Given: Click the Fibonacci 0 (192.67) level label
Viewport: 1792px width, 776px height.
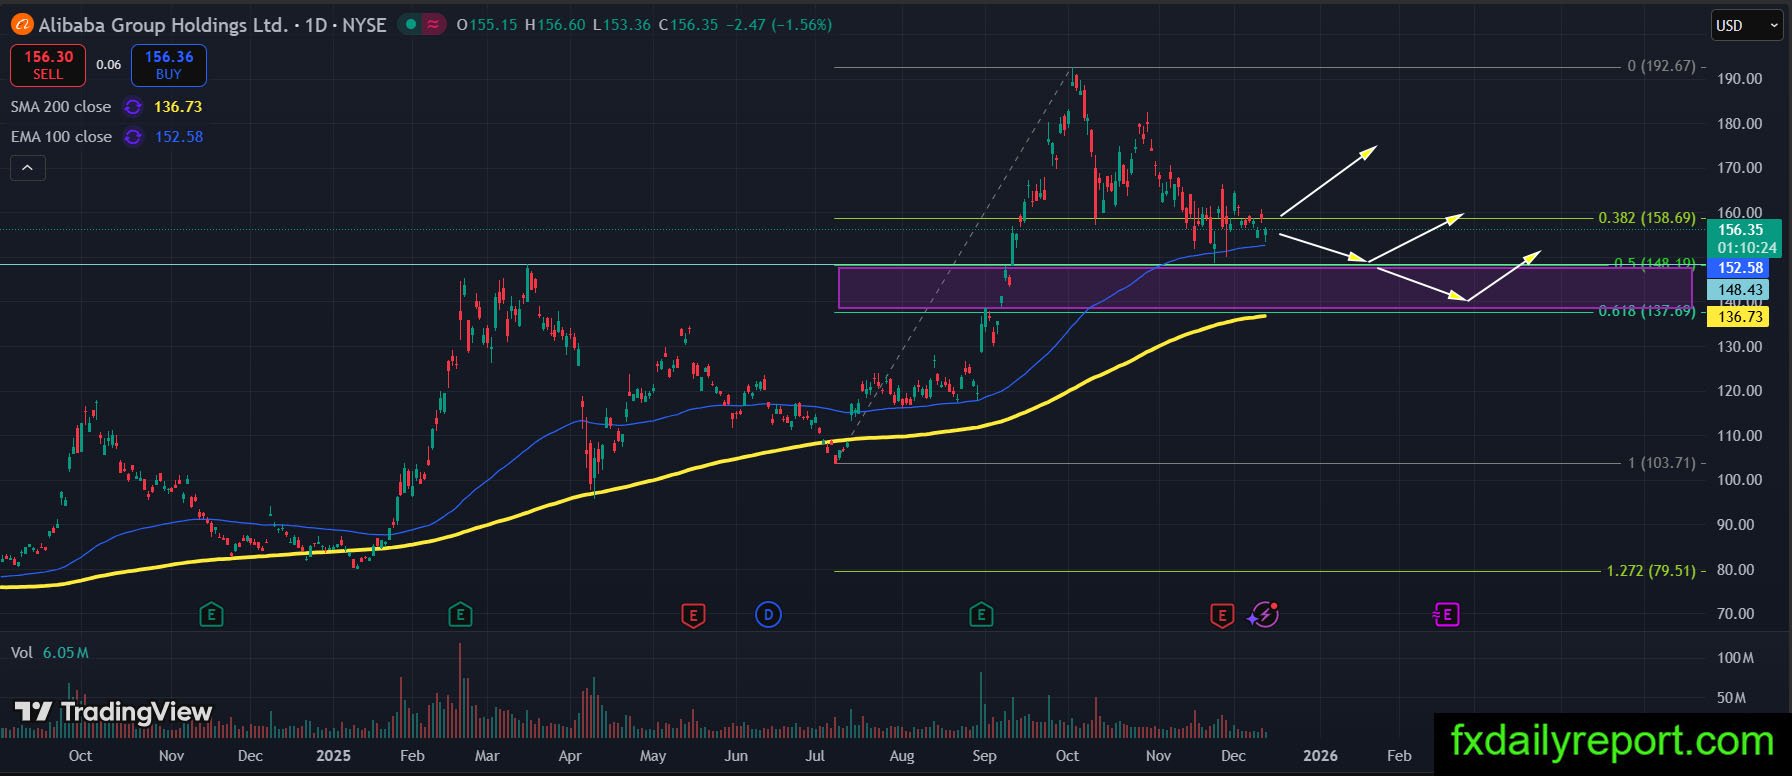Looking at the screenshot, I should 1662,66.
